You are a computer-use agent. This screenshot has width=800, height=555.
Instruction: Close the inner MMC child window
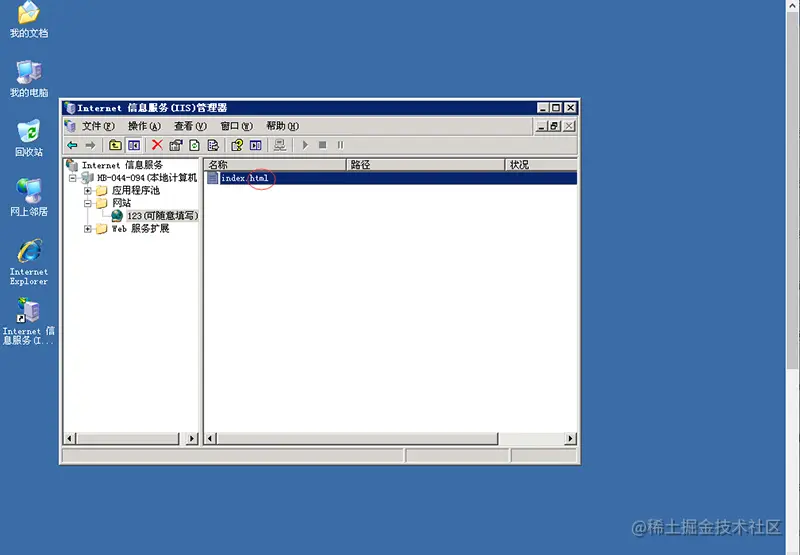point(569,126)
